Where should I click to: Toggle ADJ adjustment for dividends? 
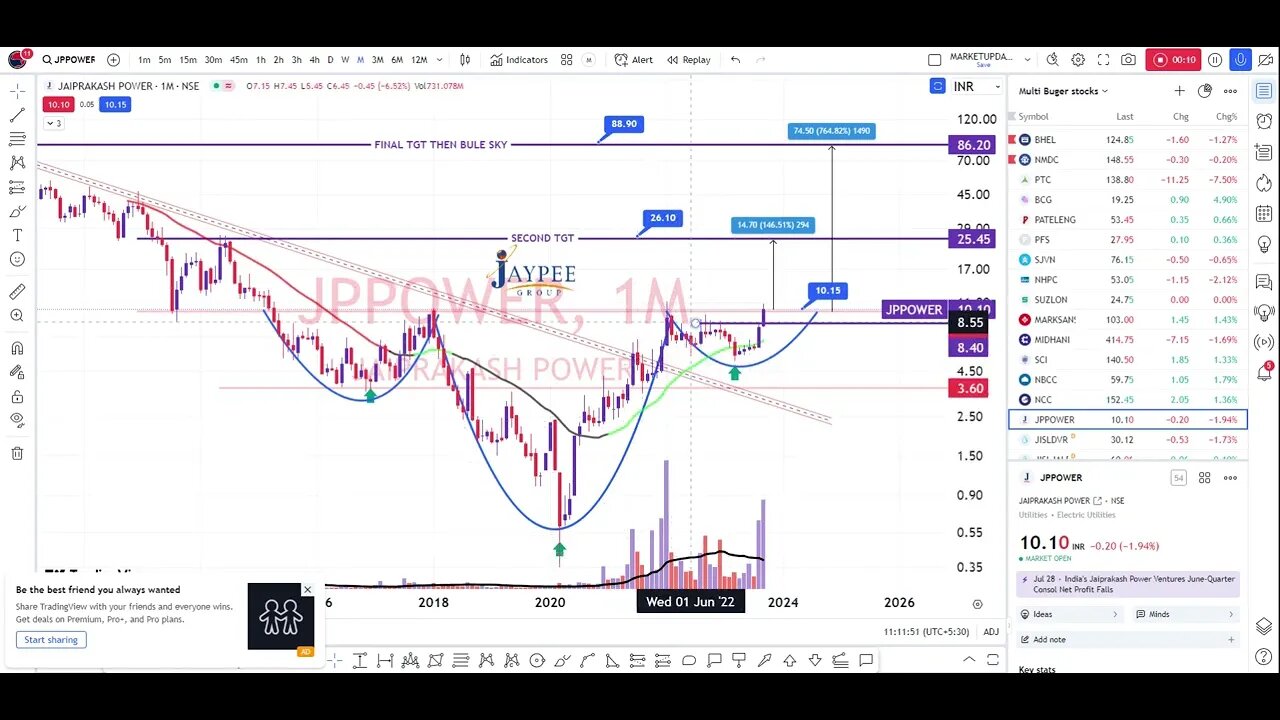coord(991,632)
